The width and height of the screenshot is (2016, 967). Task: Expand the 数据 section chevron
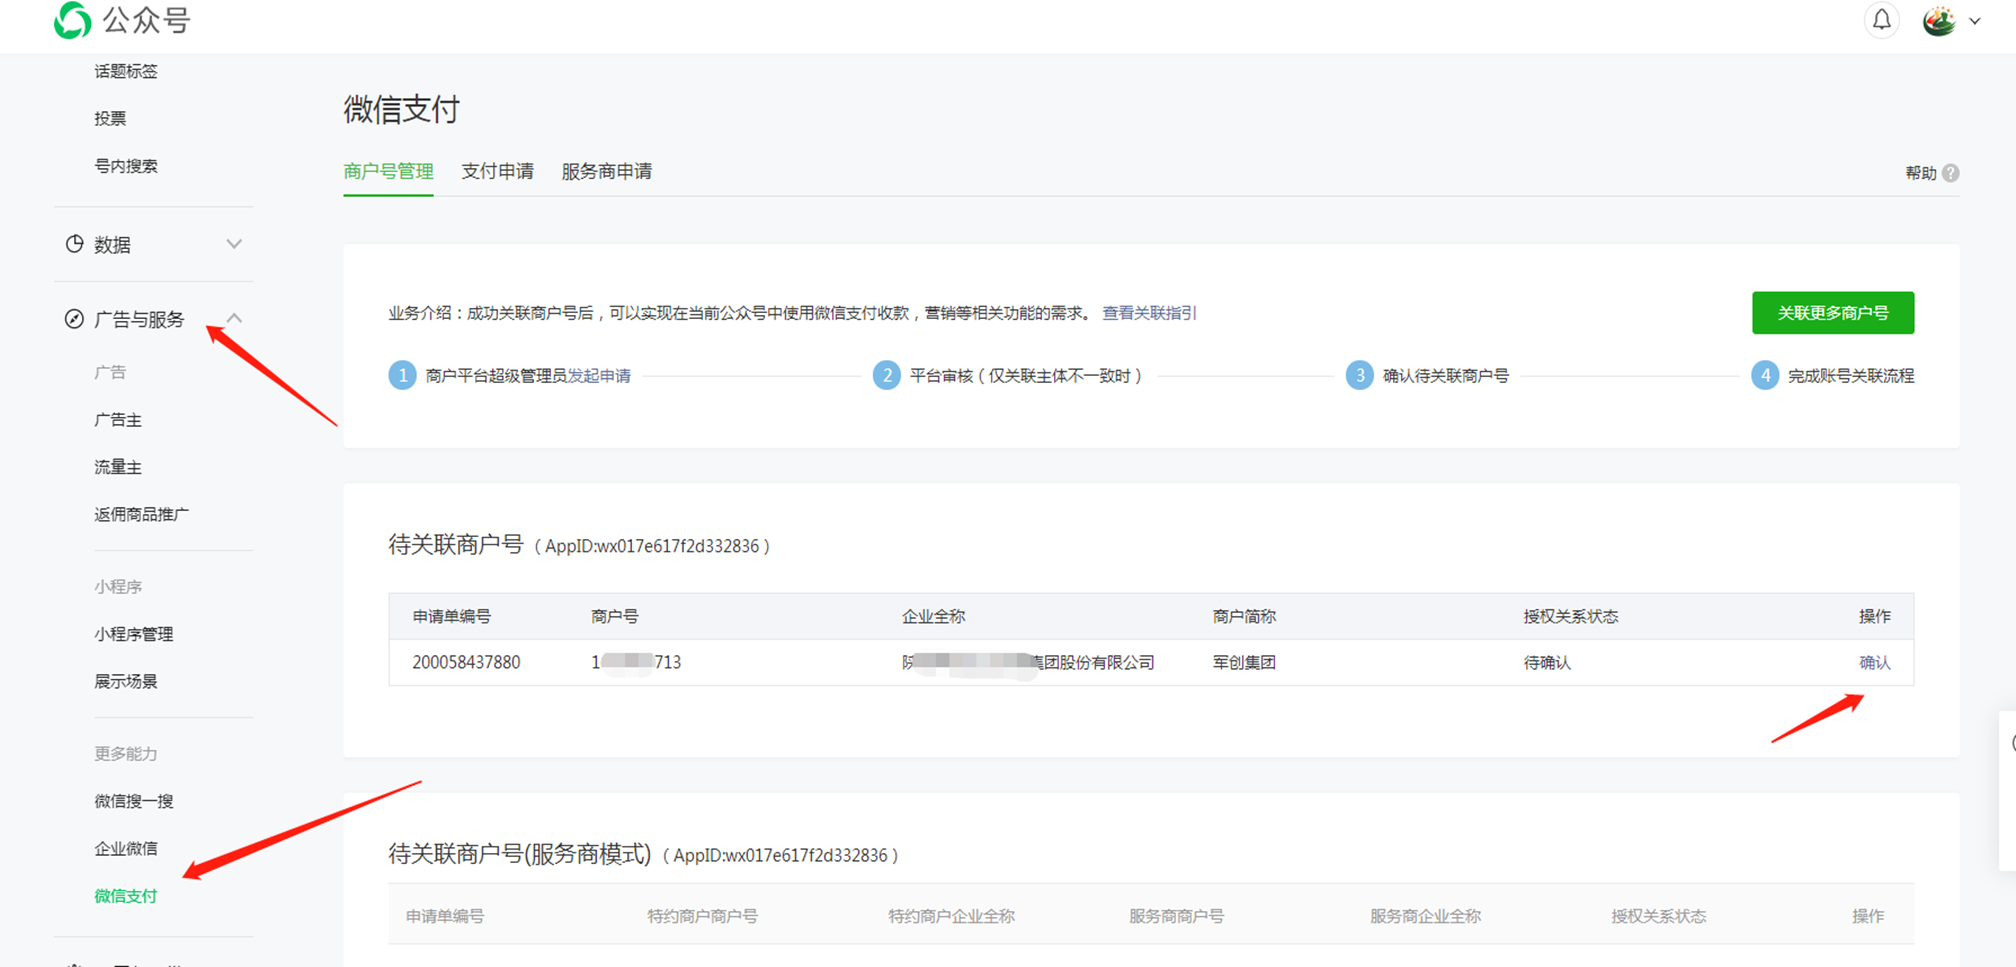click(234, 244)
